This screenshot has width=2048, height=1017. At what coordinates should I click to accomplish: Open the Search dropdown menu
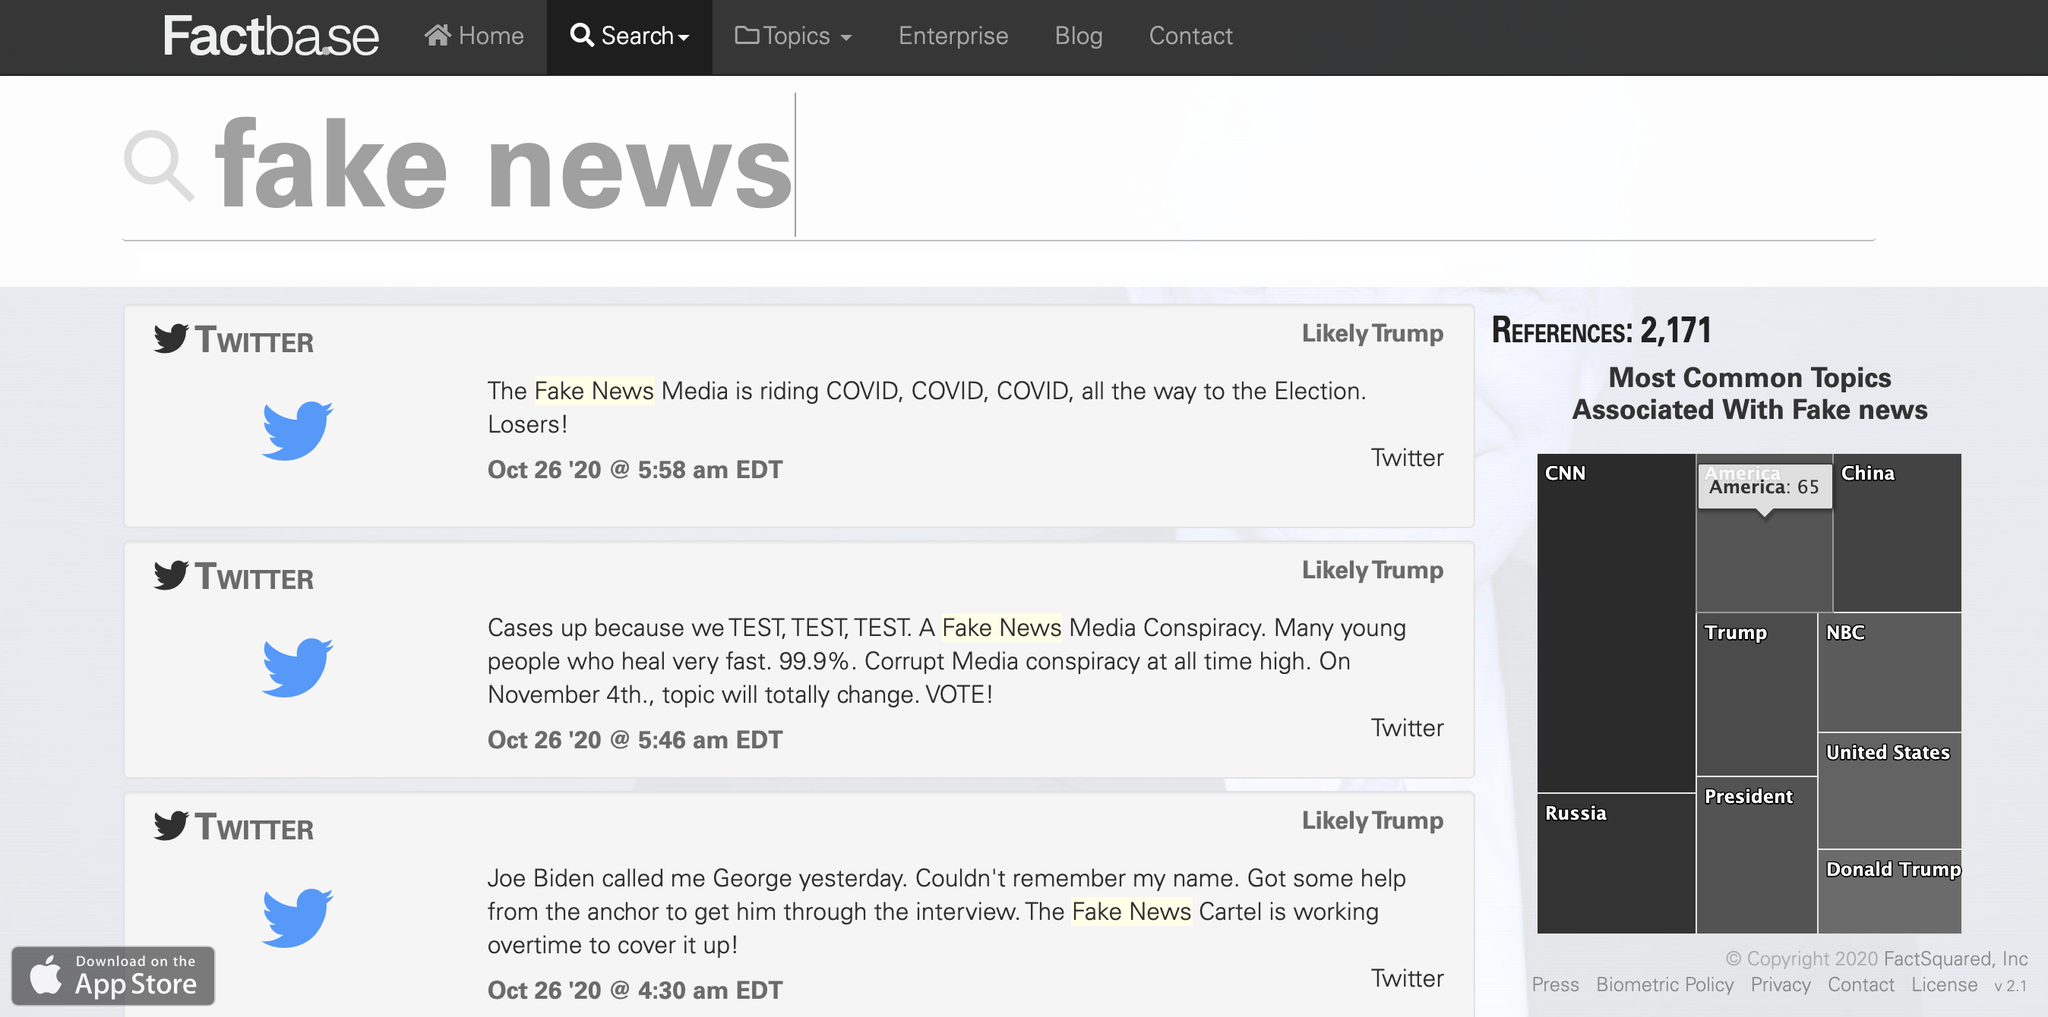pos(629,36)
